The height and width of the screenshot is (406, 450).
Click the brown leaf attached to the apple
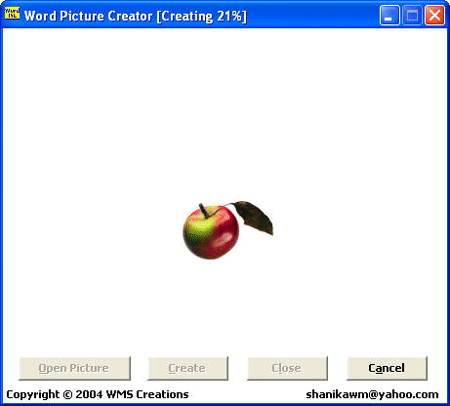tap(255, 217)
